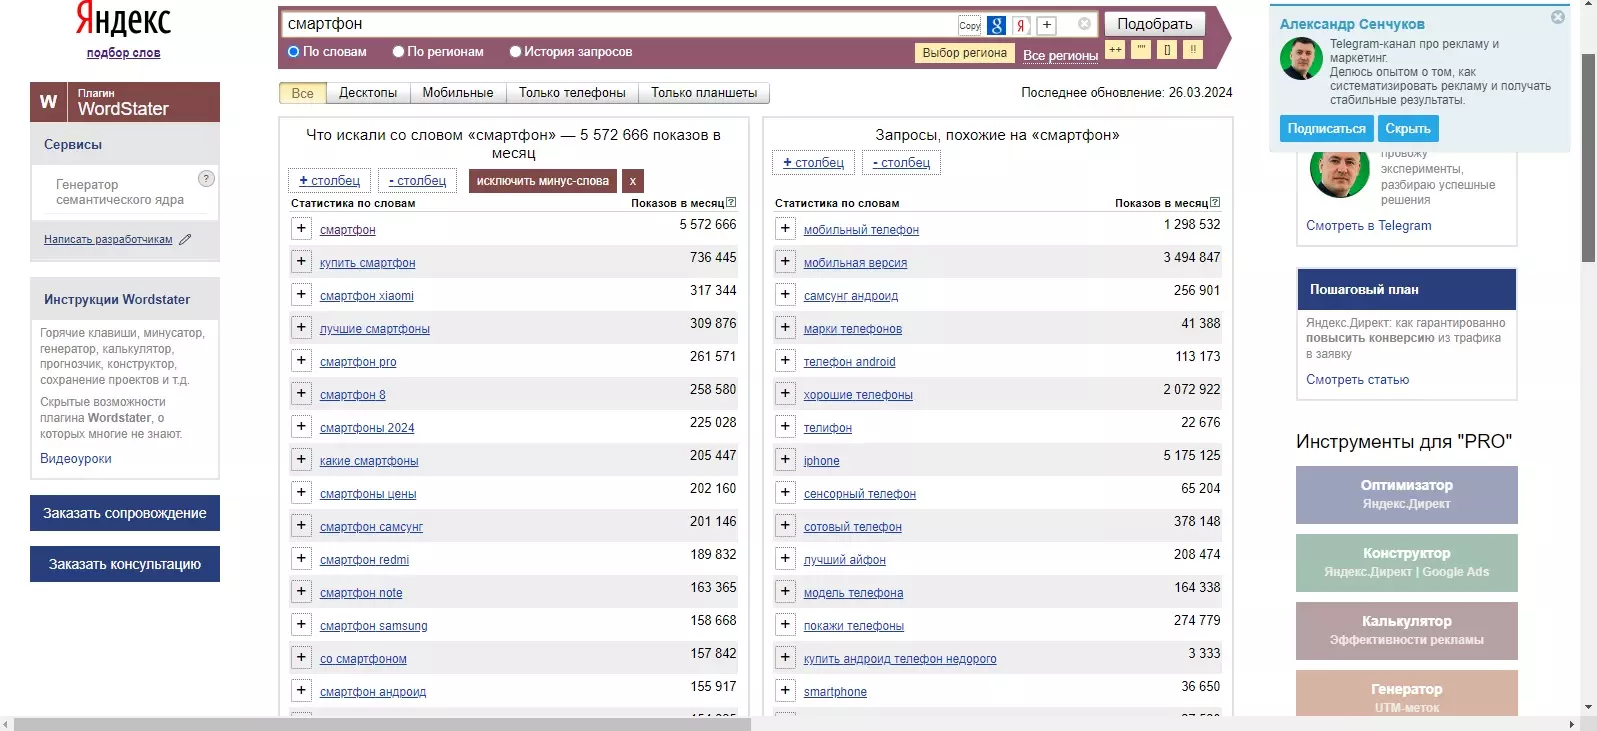Switch to the 'Все' device tab
The width and height of the screenshot is (1597, 731).
tap(303, 93)
